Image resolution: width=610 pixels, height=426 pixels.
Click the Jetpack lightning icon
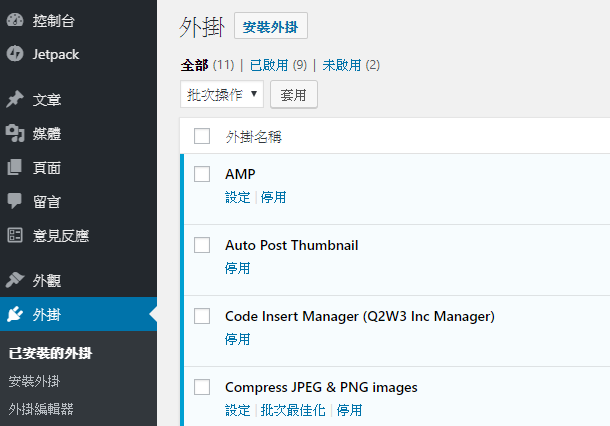(x=15, y=54)
